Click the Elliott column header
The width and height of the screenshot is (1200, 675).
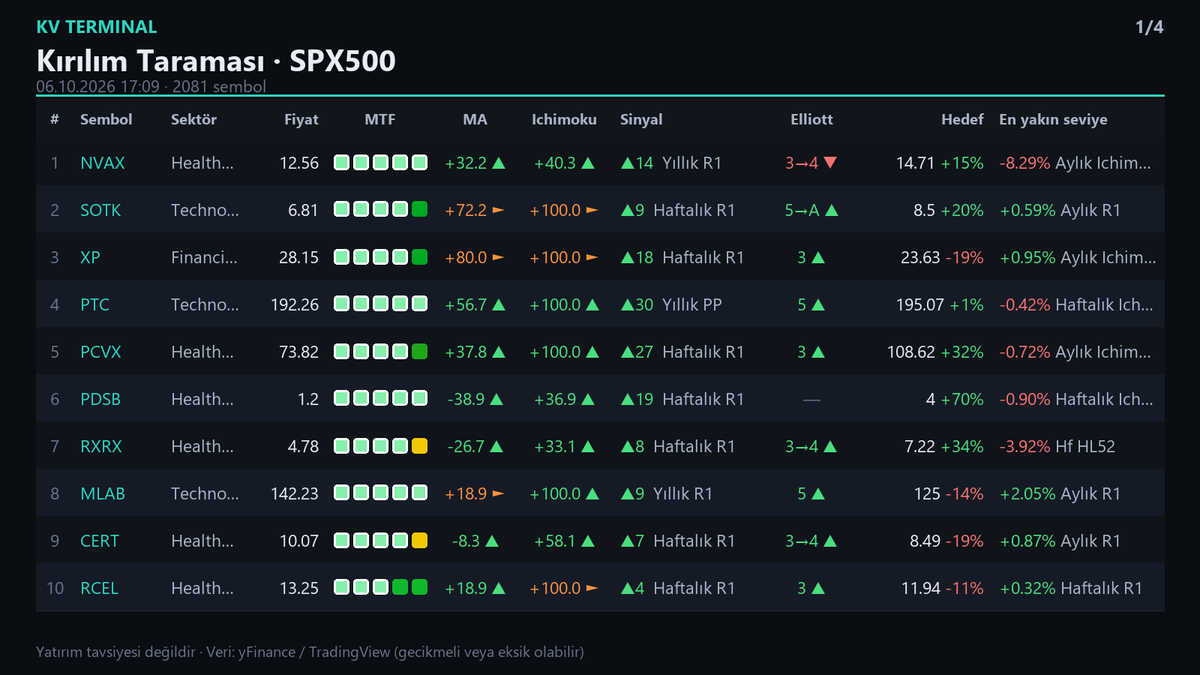point(811,119)
